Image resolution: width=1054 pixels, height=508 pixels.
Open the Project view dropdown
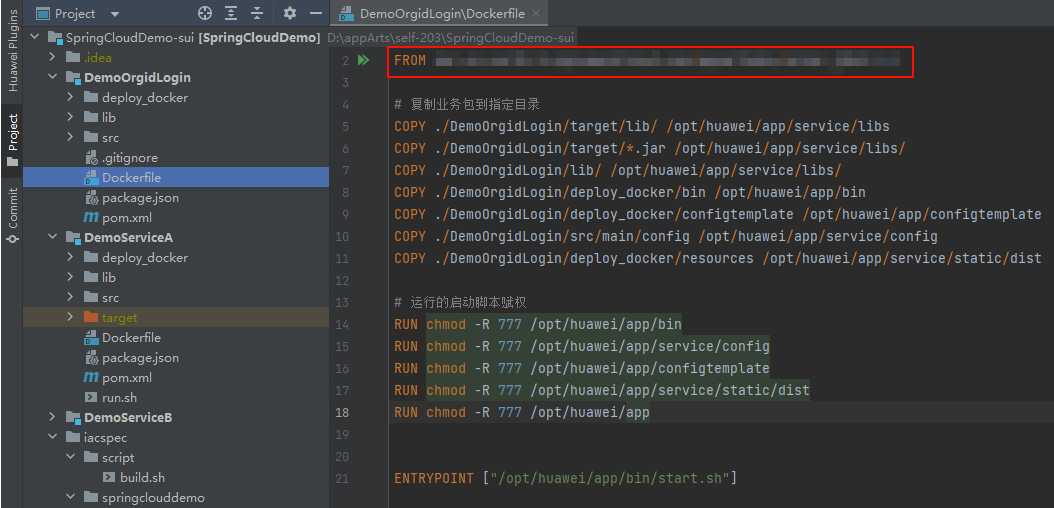(114, 14)
